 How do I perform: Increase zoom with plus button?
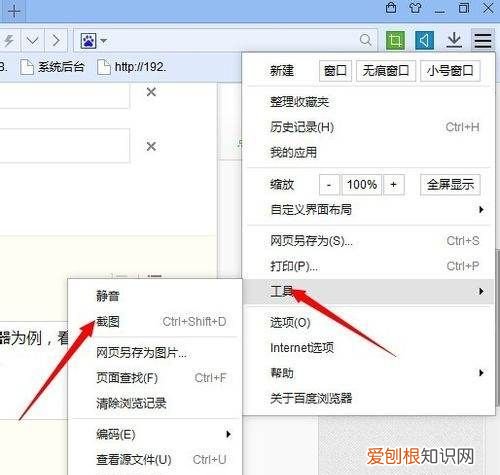394,184
